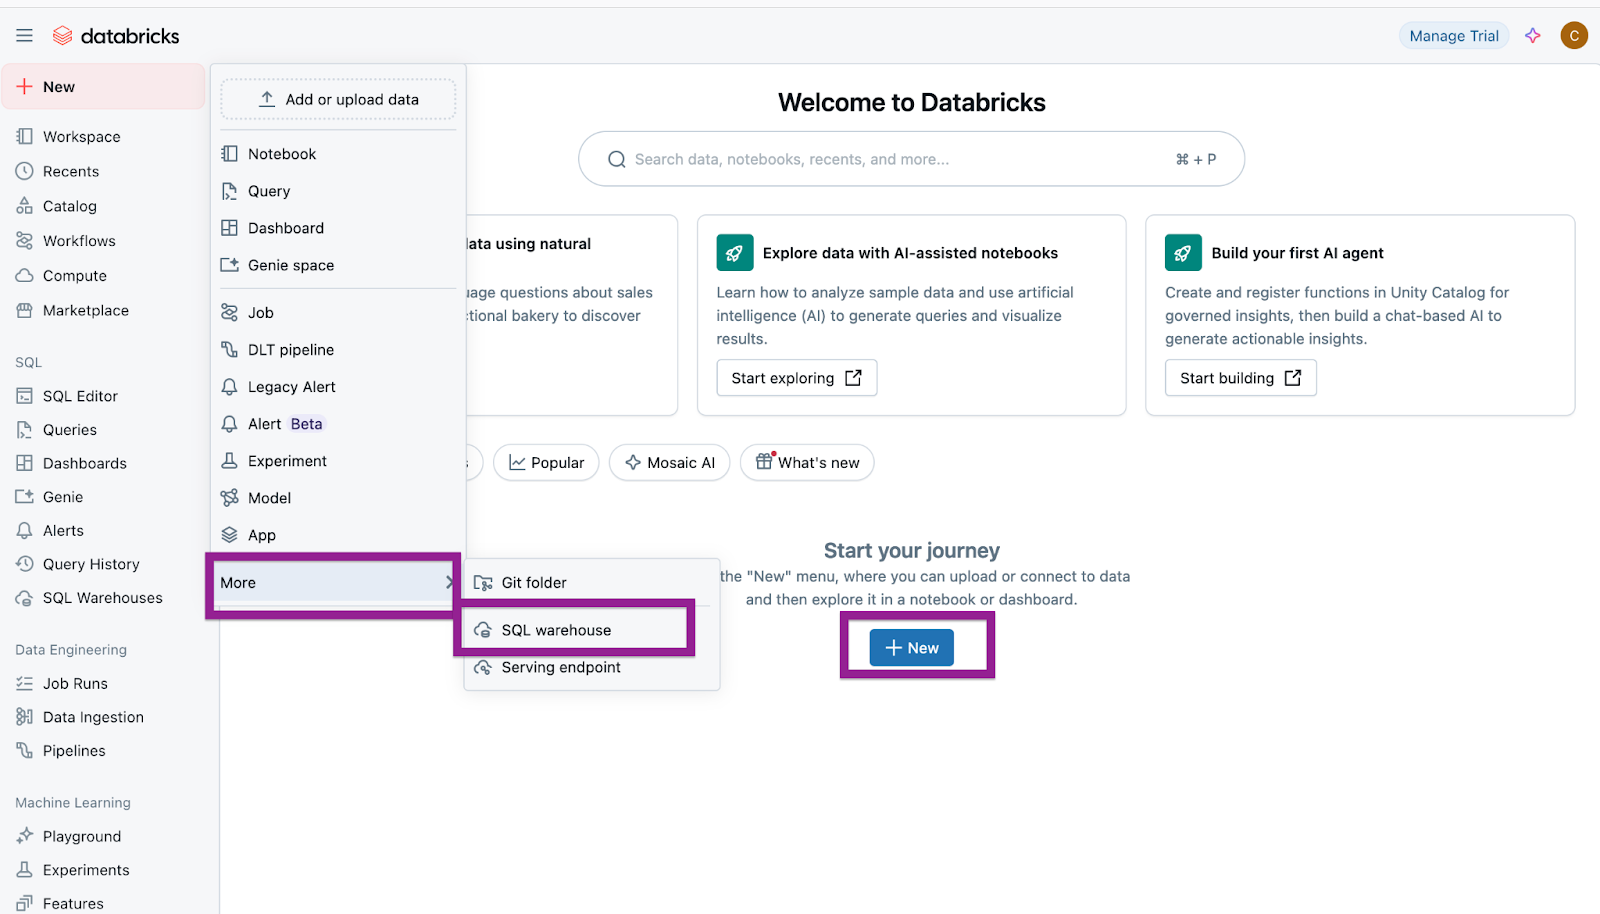Image resolution: width=1600 pixels, height=914 pixels.
Task: Click the Start exploring button
Action: (796, 378)
